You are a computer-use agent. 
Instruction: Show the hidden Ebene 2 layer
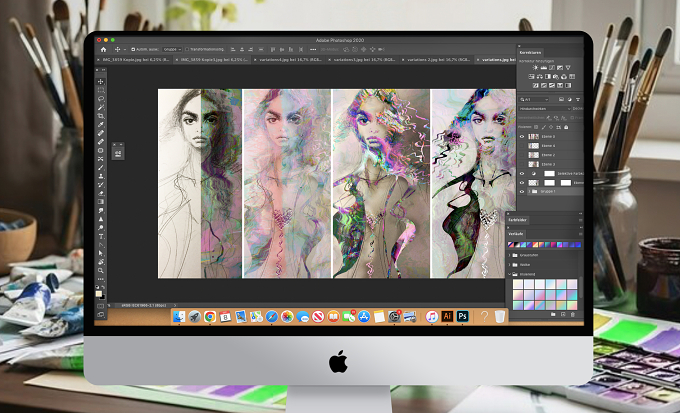[x=522, y=155]
